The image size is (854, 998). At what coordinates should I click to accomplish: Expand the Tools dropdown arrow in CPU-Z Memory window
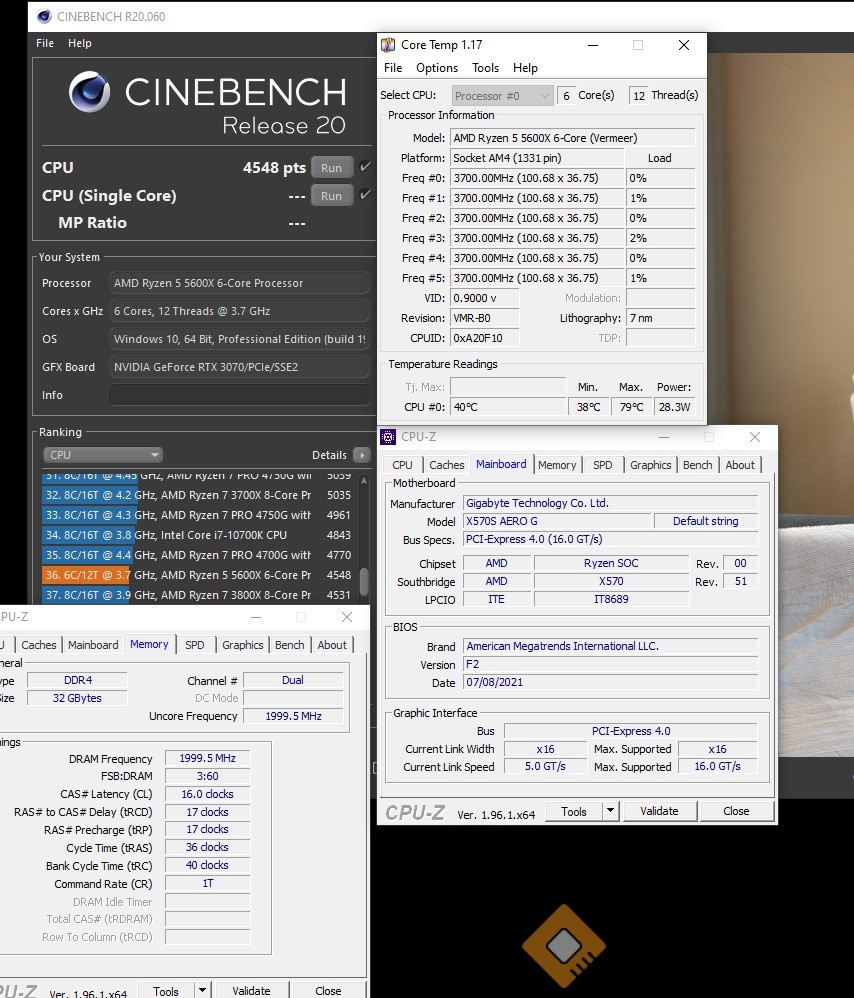202,990
